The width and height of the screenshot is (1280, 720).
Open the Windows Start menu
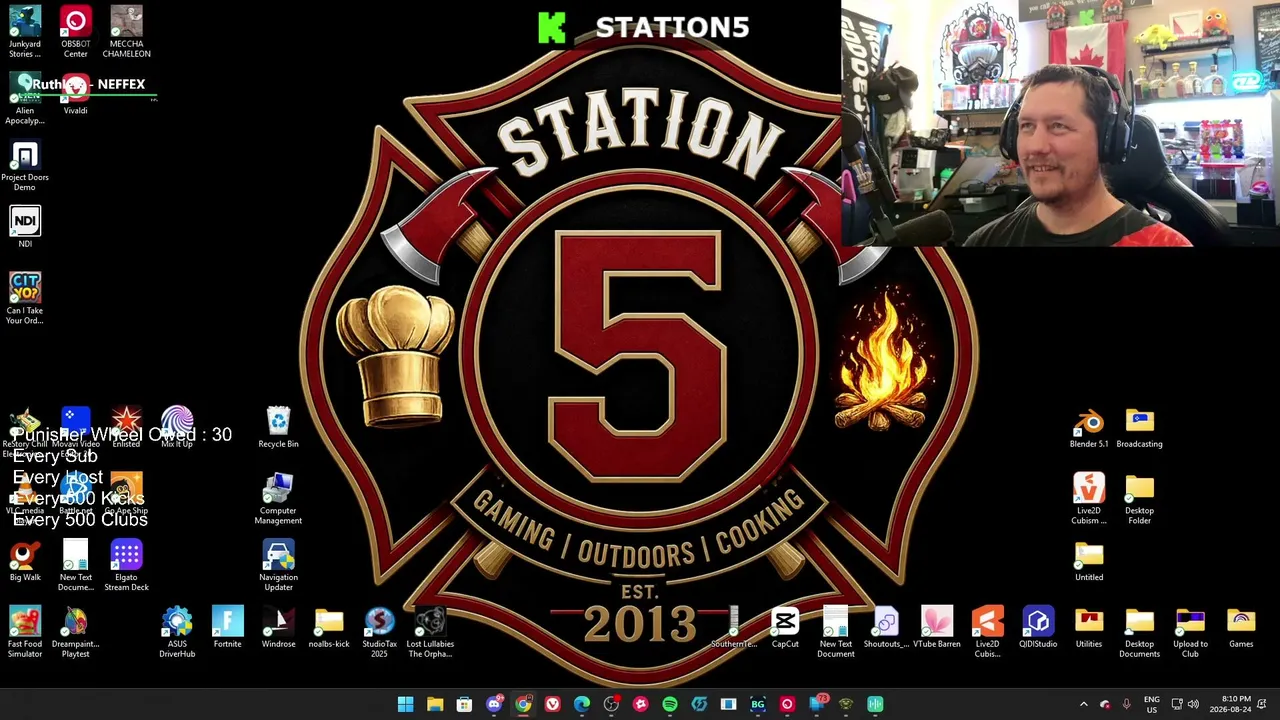click(405, 704)
